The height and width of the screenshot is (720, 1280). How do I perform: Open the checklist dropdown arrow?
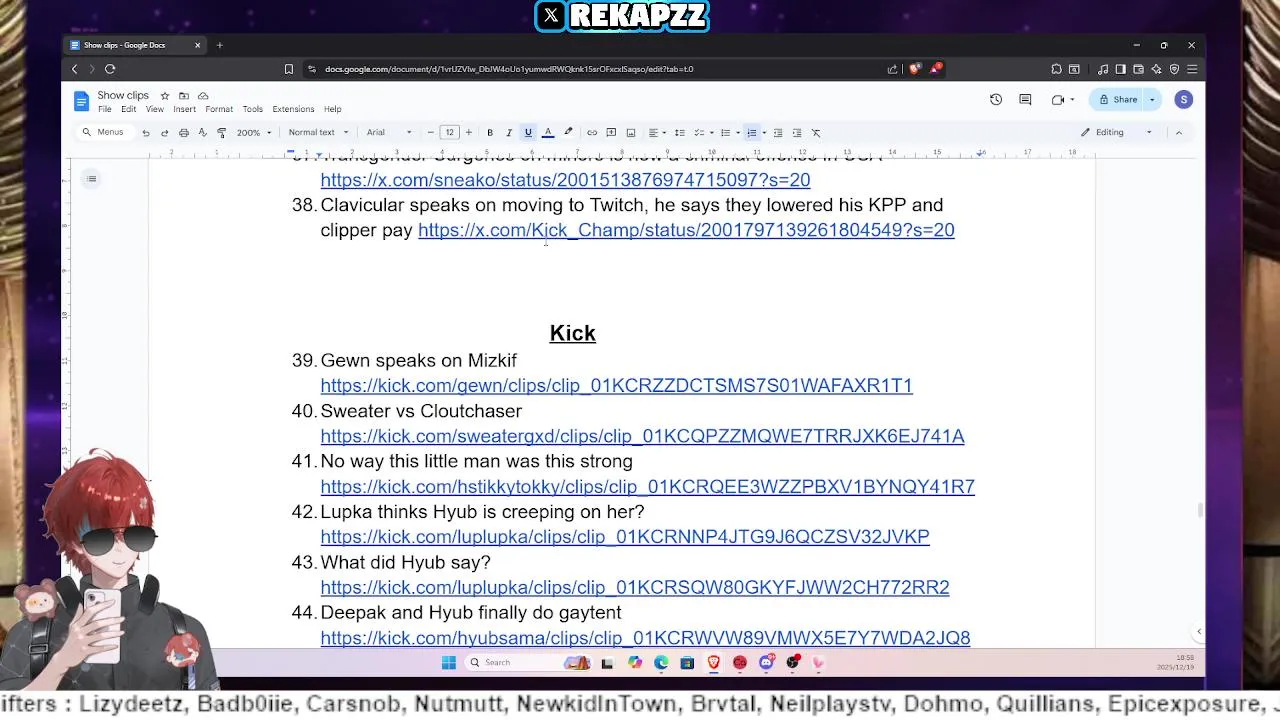(x=712, y=133)
